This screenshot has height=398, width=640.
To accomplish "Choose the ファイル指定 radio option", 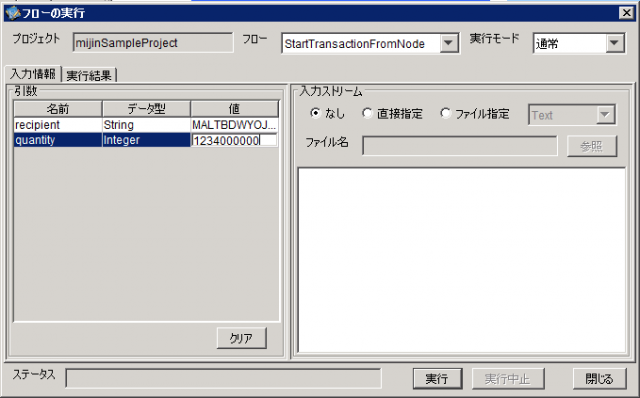I will click(x=445, y=113).
